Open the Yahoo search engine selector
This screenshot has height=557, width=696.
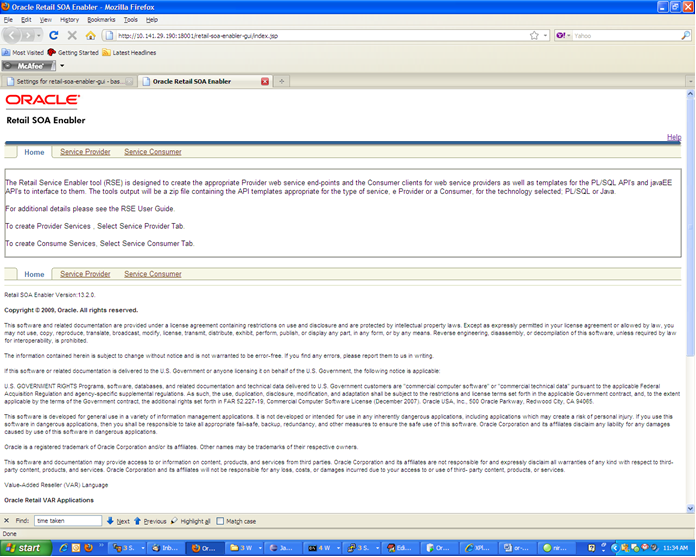(x=563, y=36)
